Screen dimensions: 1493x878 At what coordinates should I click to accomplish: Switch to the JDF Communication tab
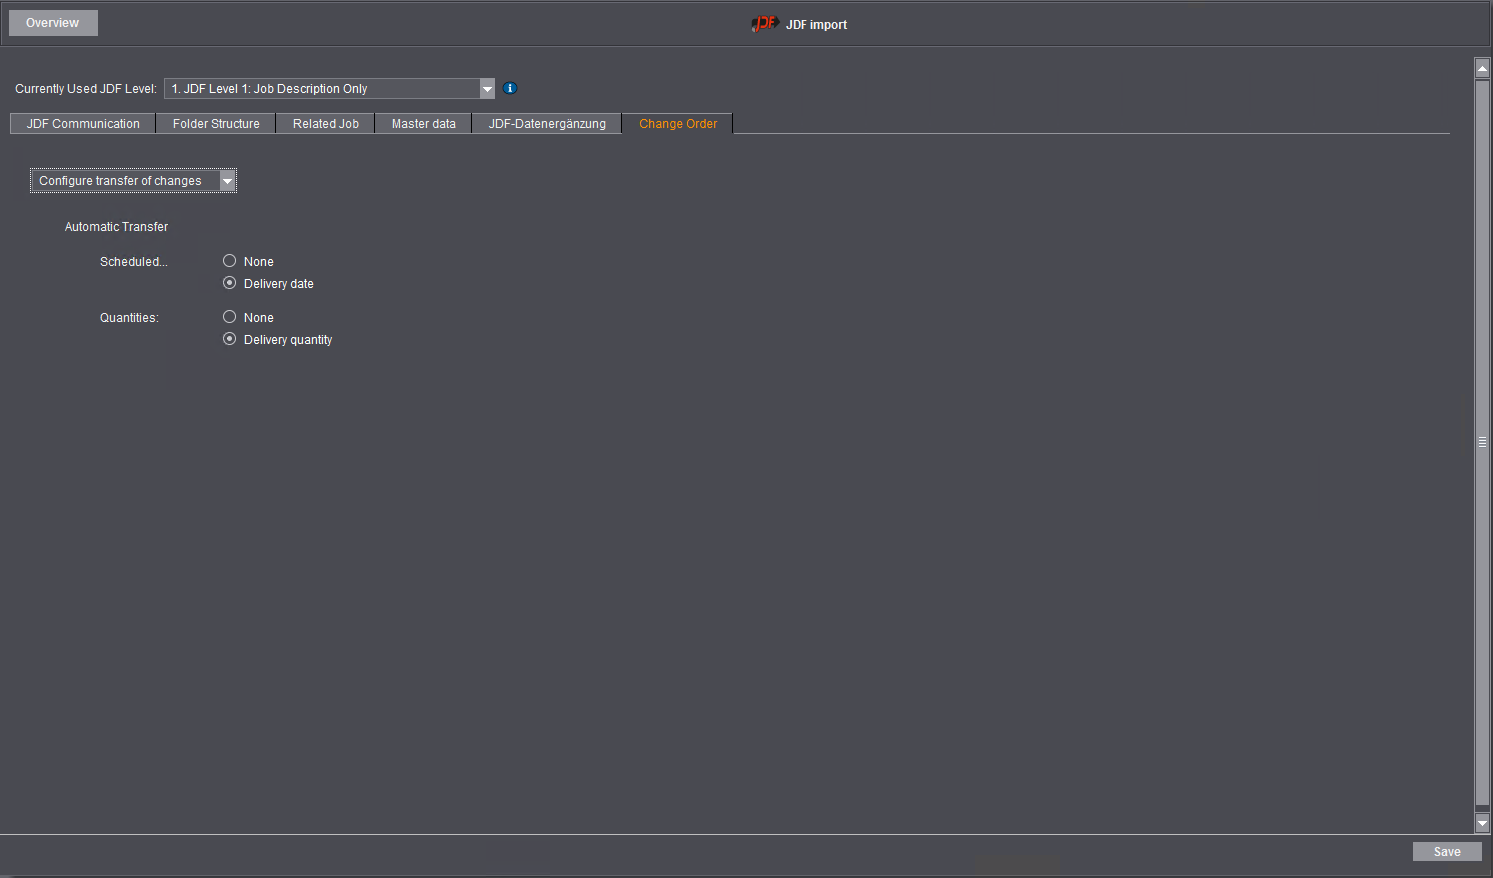pyautogui.click(x=82, y=123)
